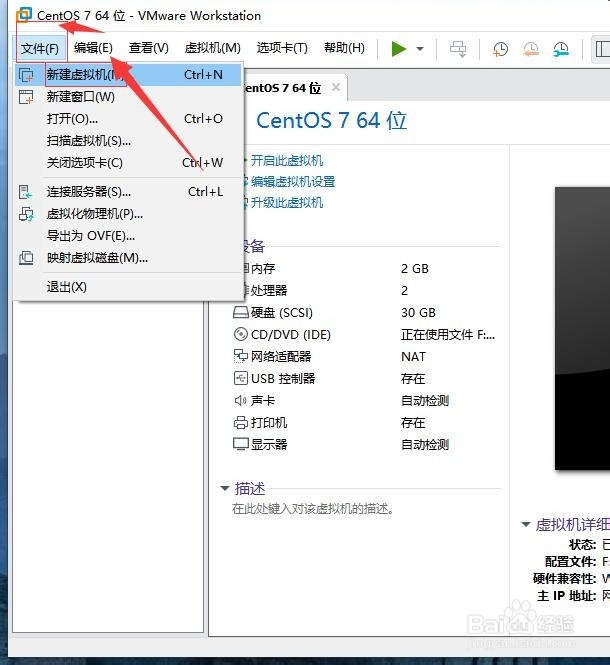This screenshot has width=610, height=665.
Task: Open the 编辑(E) menu
Action: click(x=93, y=48)
